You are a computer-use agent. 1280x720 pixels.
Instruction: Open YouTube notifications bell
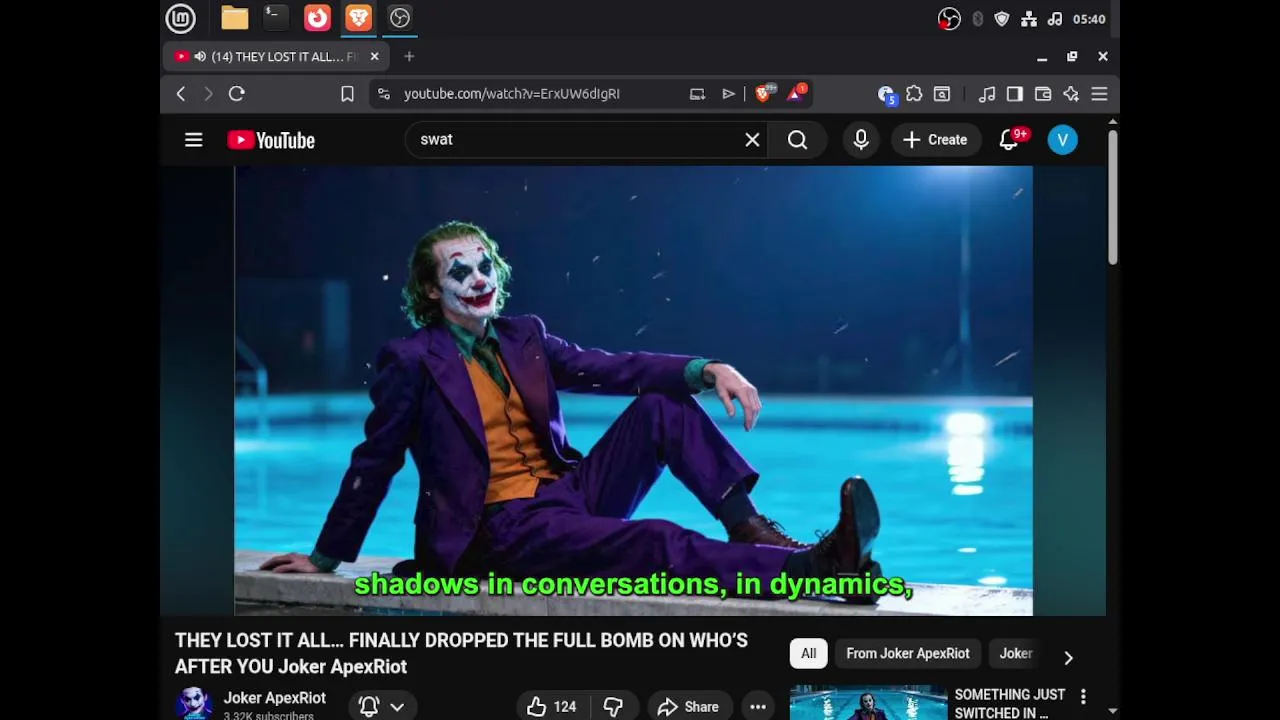click(x=1010, y=140)
